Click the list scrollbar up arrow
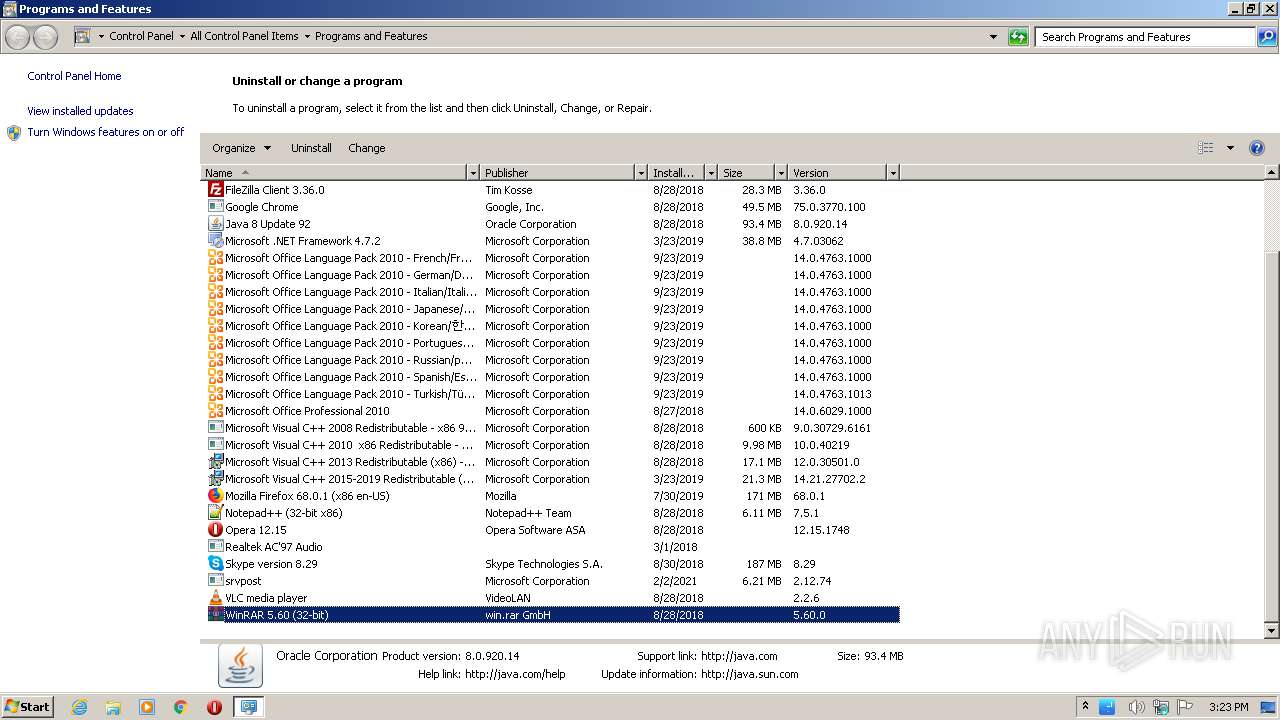Image resolution: width=1280 pixels, height=720 pixels. coord(1272,173)
